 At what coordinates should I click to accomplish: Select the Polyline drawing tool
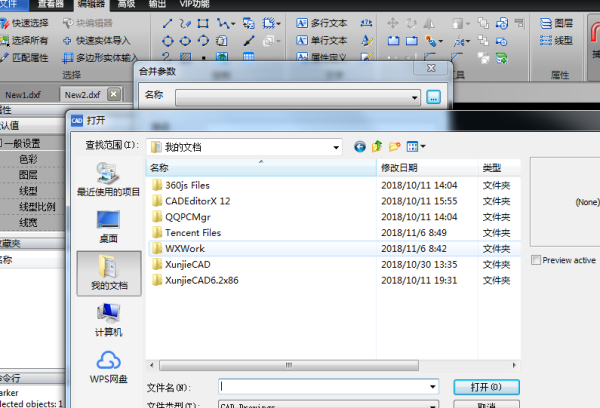tap(222, 24)
